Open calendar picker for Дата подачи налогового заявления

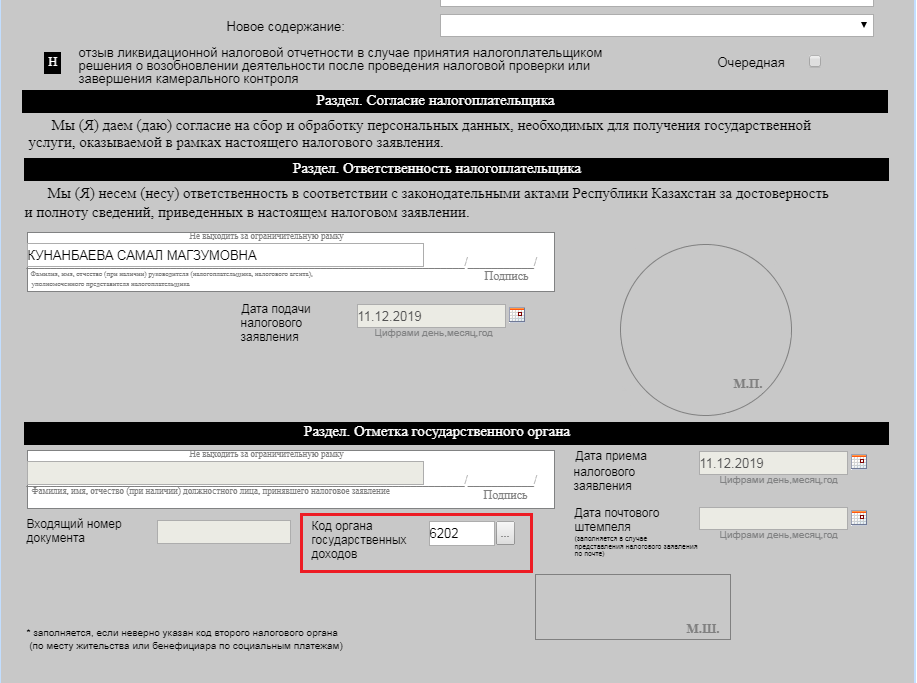click(x=517, y=315)
